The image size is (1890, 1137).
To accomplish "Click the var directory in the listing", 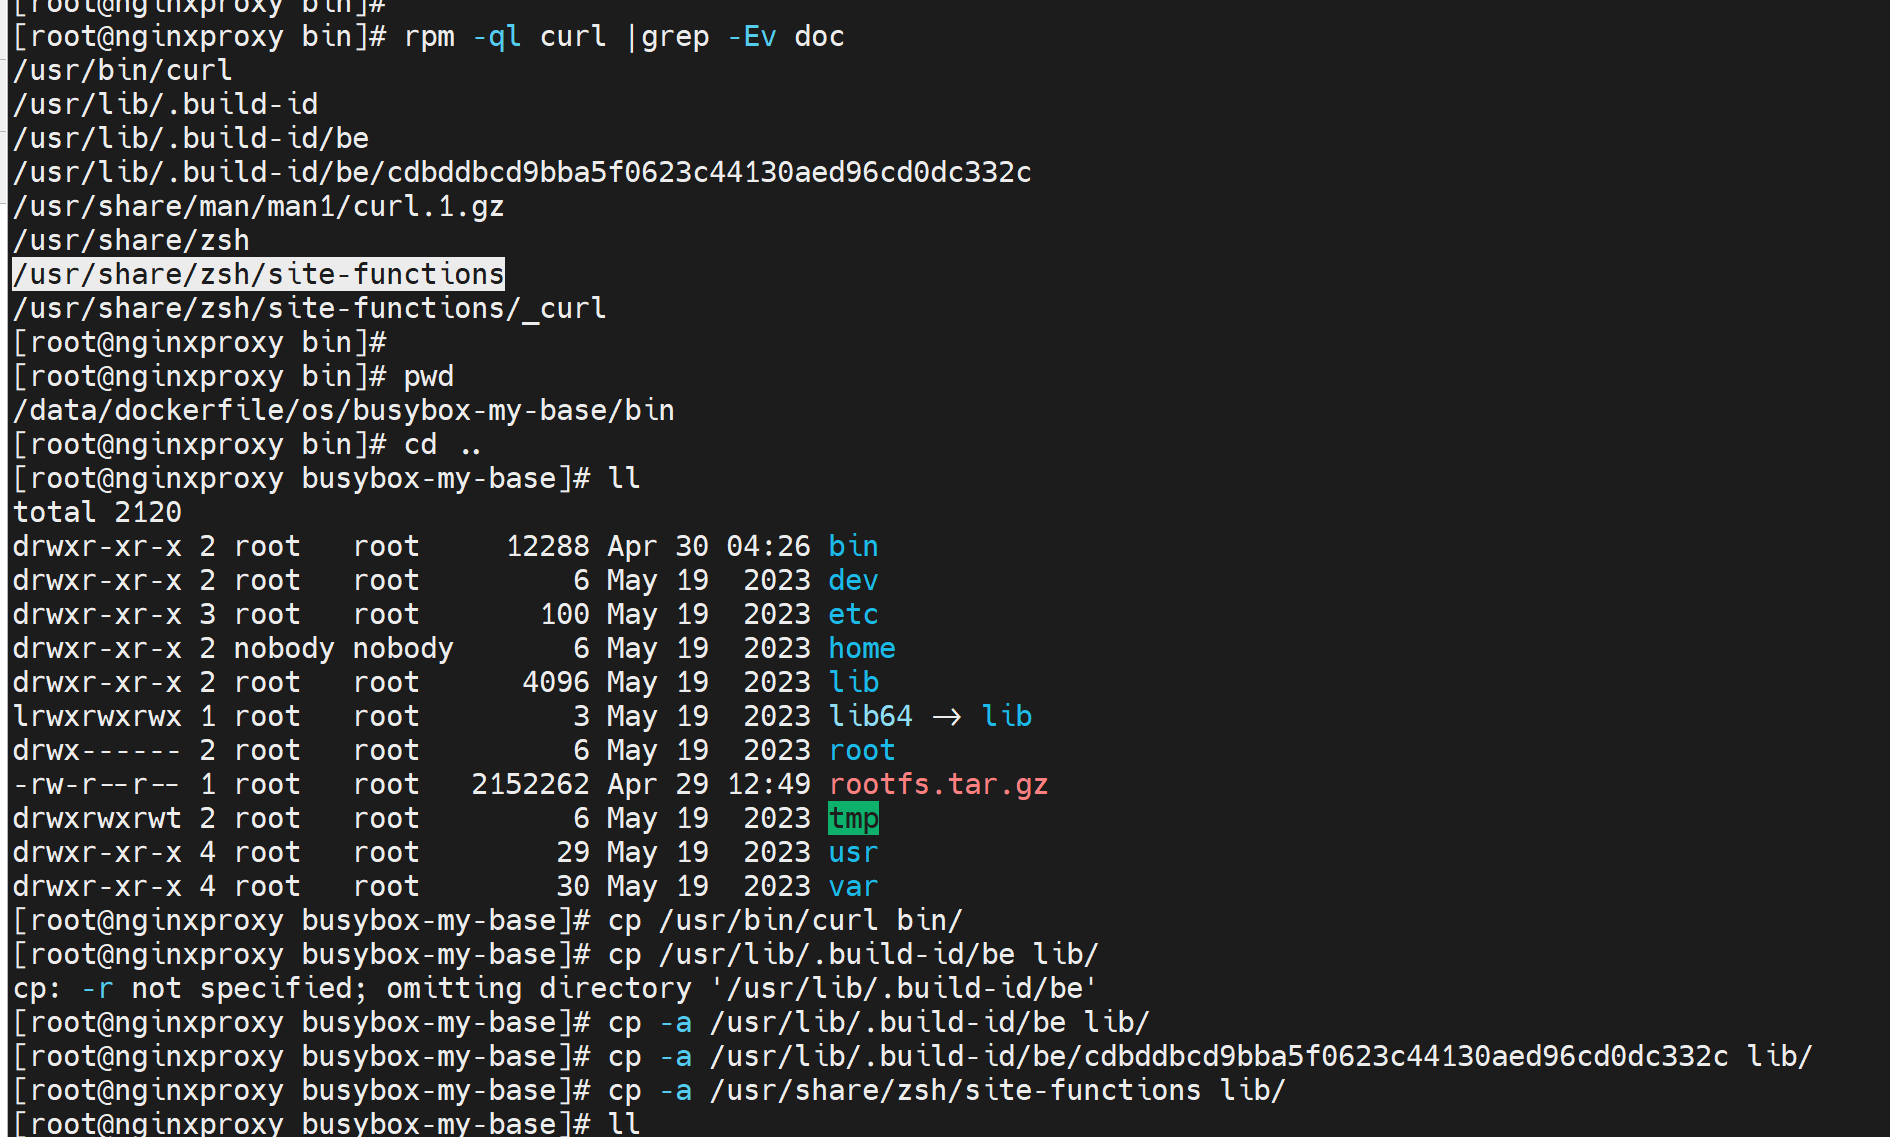I will (x=853, y=886).
